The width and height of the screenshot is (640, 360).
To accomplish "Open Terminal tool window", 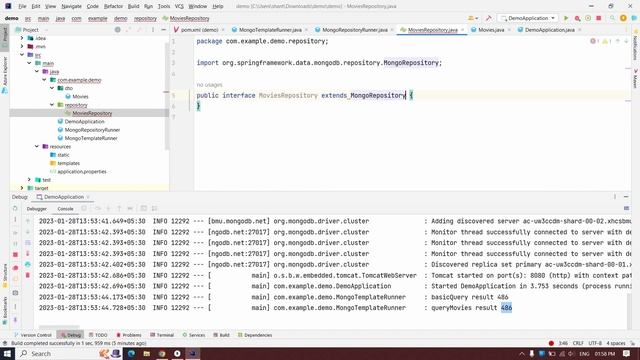I will coord(162,335).
